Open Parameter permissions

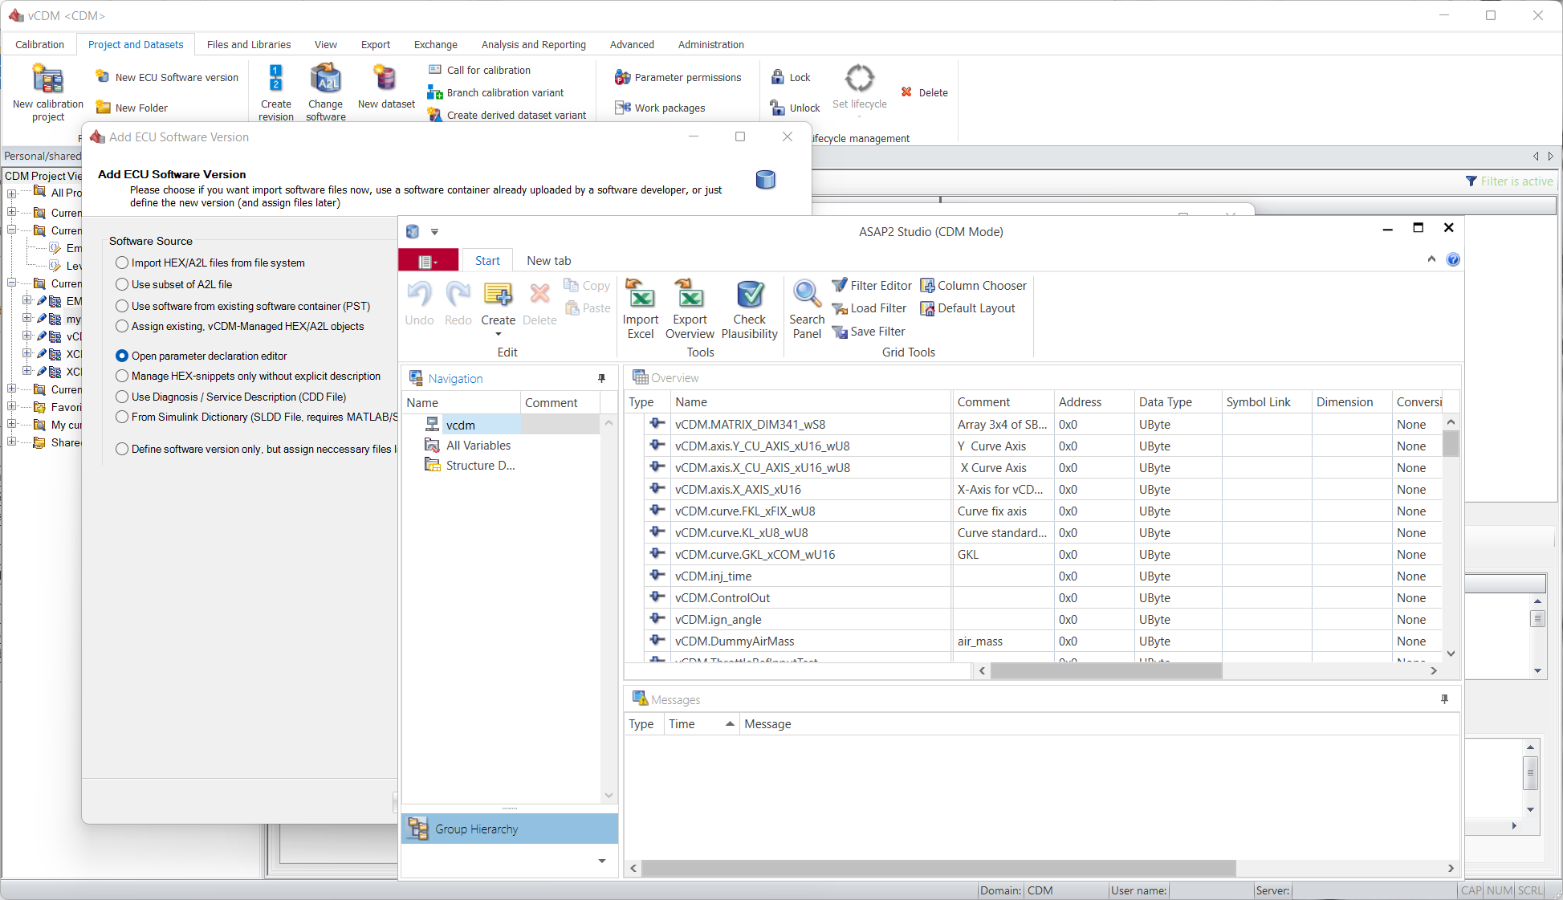pos(678,77)
